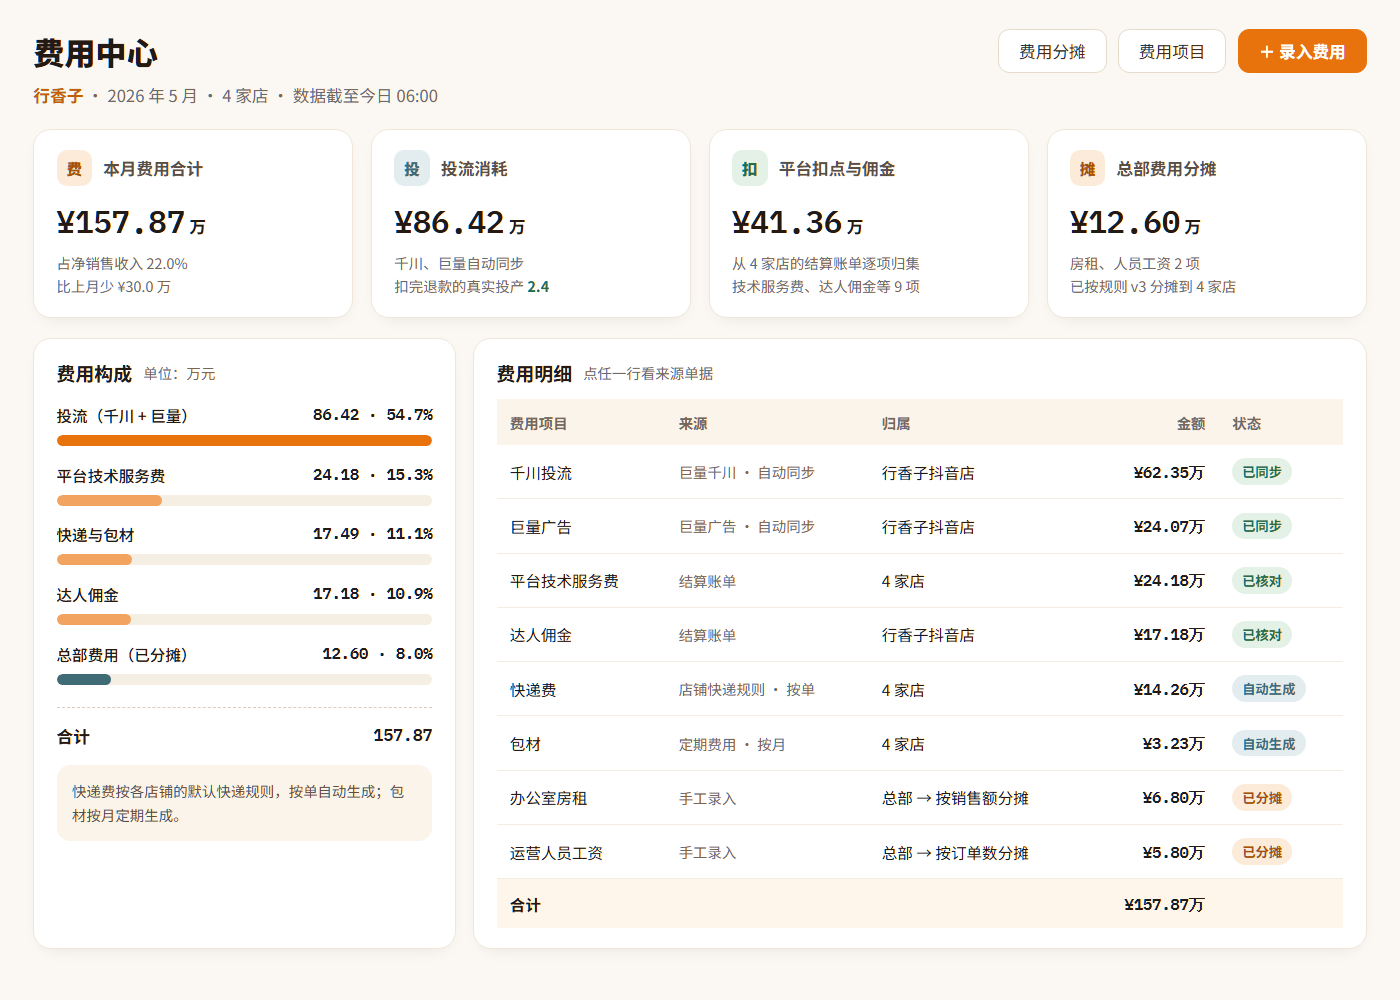This screenshot has height=1000, width=1400.
Task: Click amount ¥62.35万
Action: coord(1169,472)
